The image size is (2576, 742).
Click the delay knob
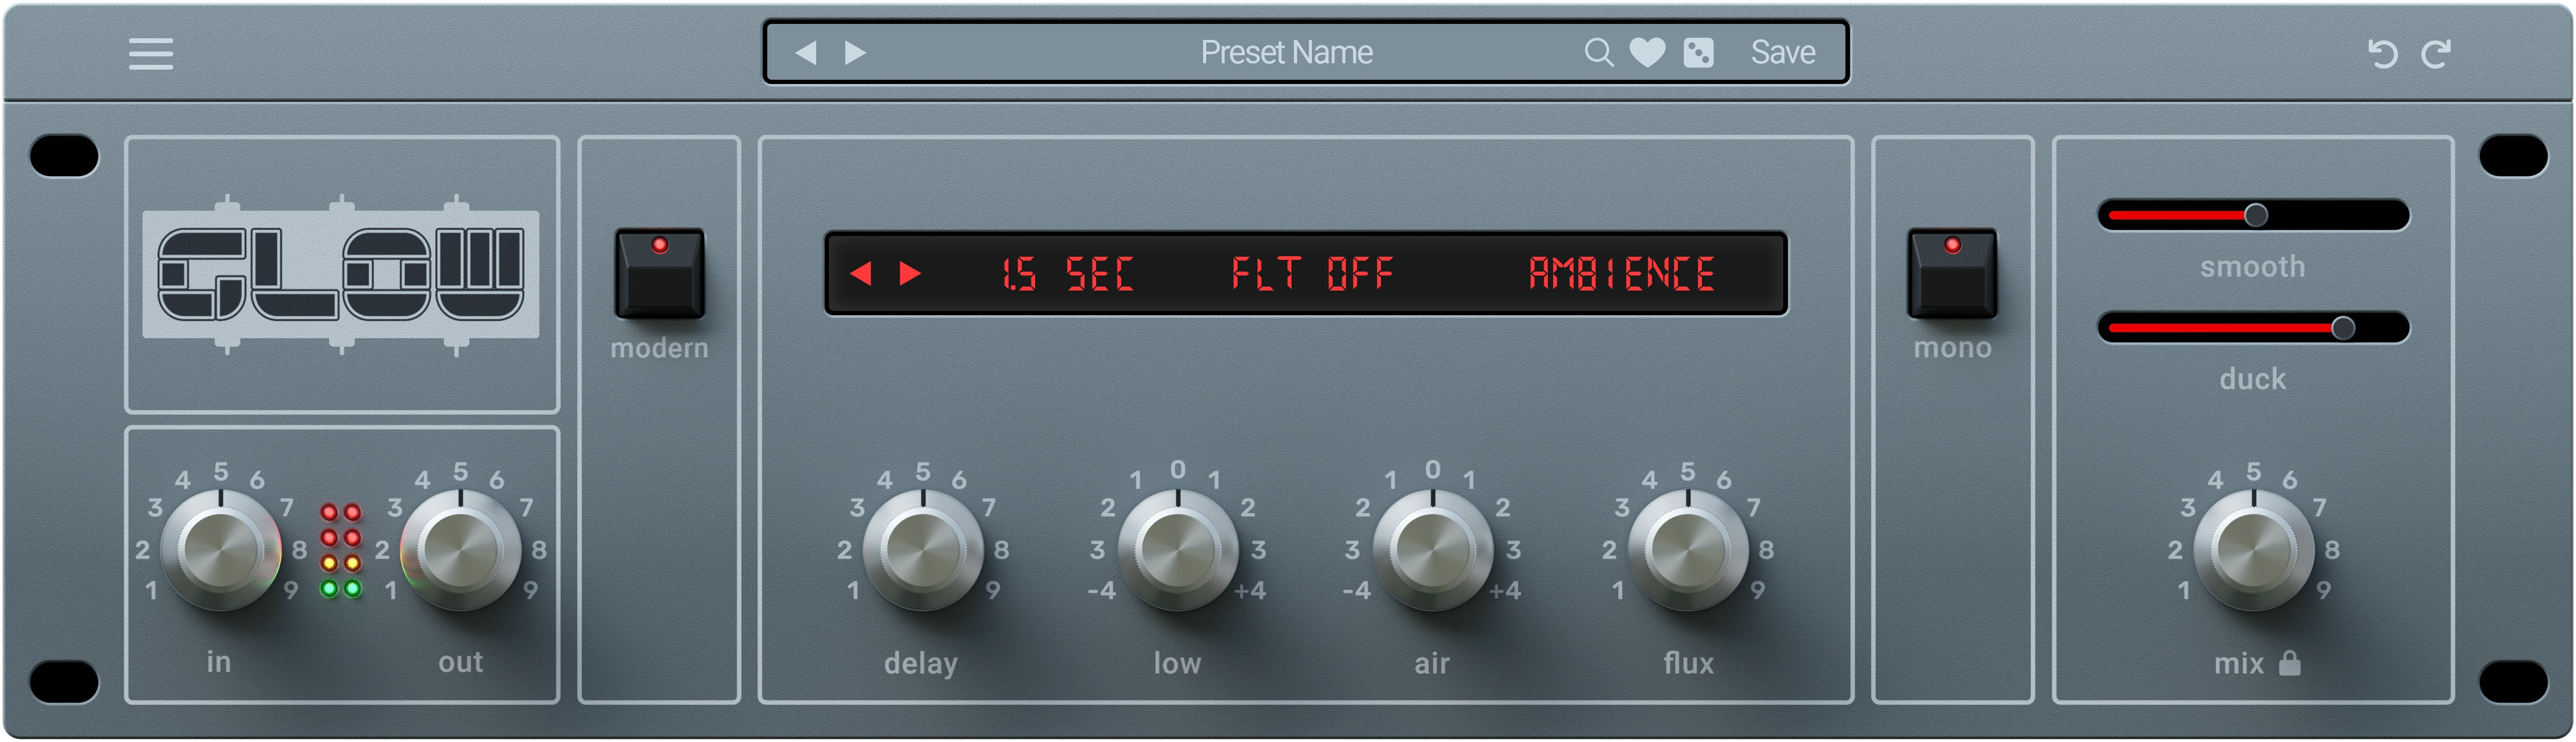[x=921, y=550]
